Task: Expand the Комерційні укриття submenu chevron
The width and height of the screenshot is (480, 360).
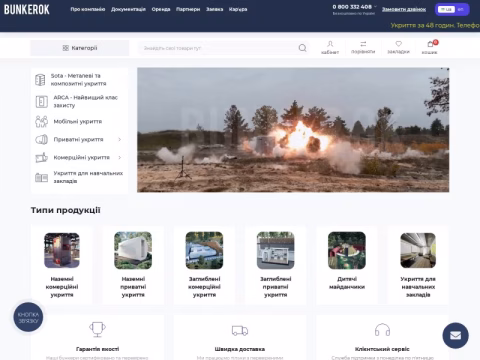Action: pyautogui.click(x=120, y=157)
